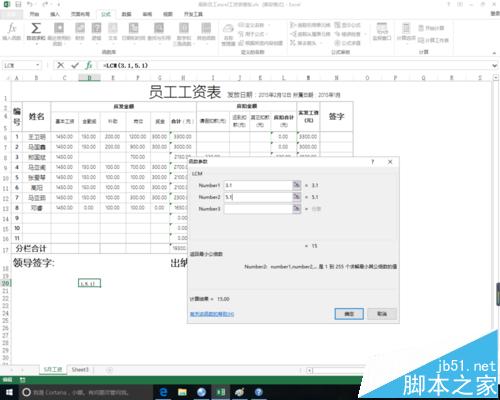This screenshot has height=400, width=500.
Task: Switch to the 页面布局 (Page Layout) tab
Action: tap(80, 14)
